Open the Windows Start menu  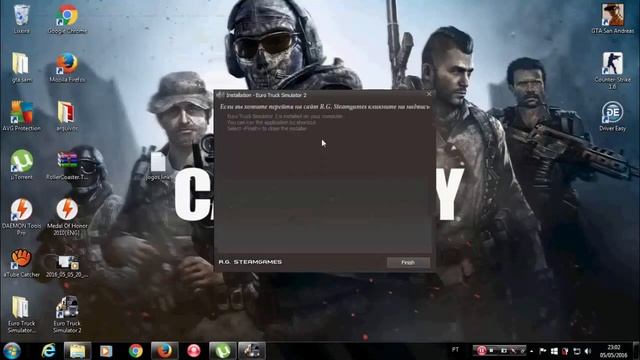(12, 351)
